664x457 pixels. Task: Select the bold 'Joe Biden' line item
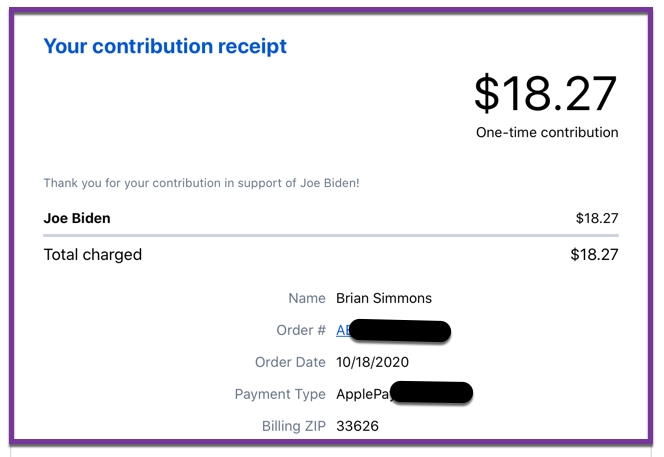pos(77,219)
